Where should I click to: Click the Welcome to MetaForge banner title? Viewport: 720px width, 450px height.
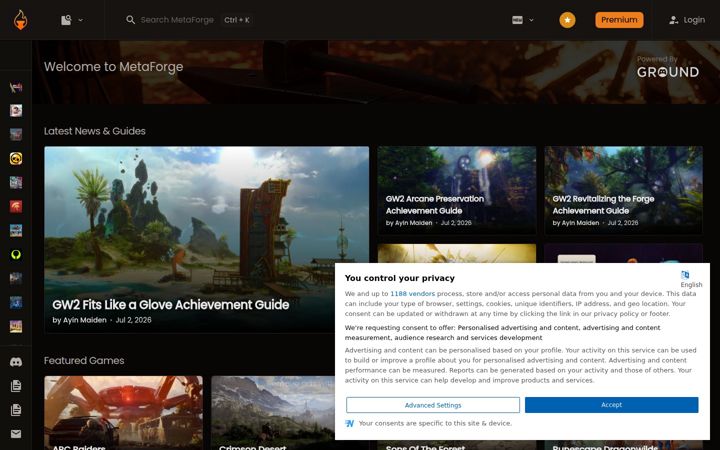coord(113,67)
